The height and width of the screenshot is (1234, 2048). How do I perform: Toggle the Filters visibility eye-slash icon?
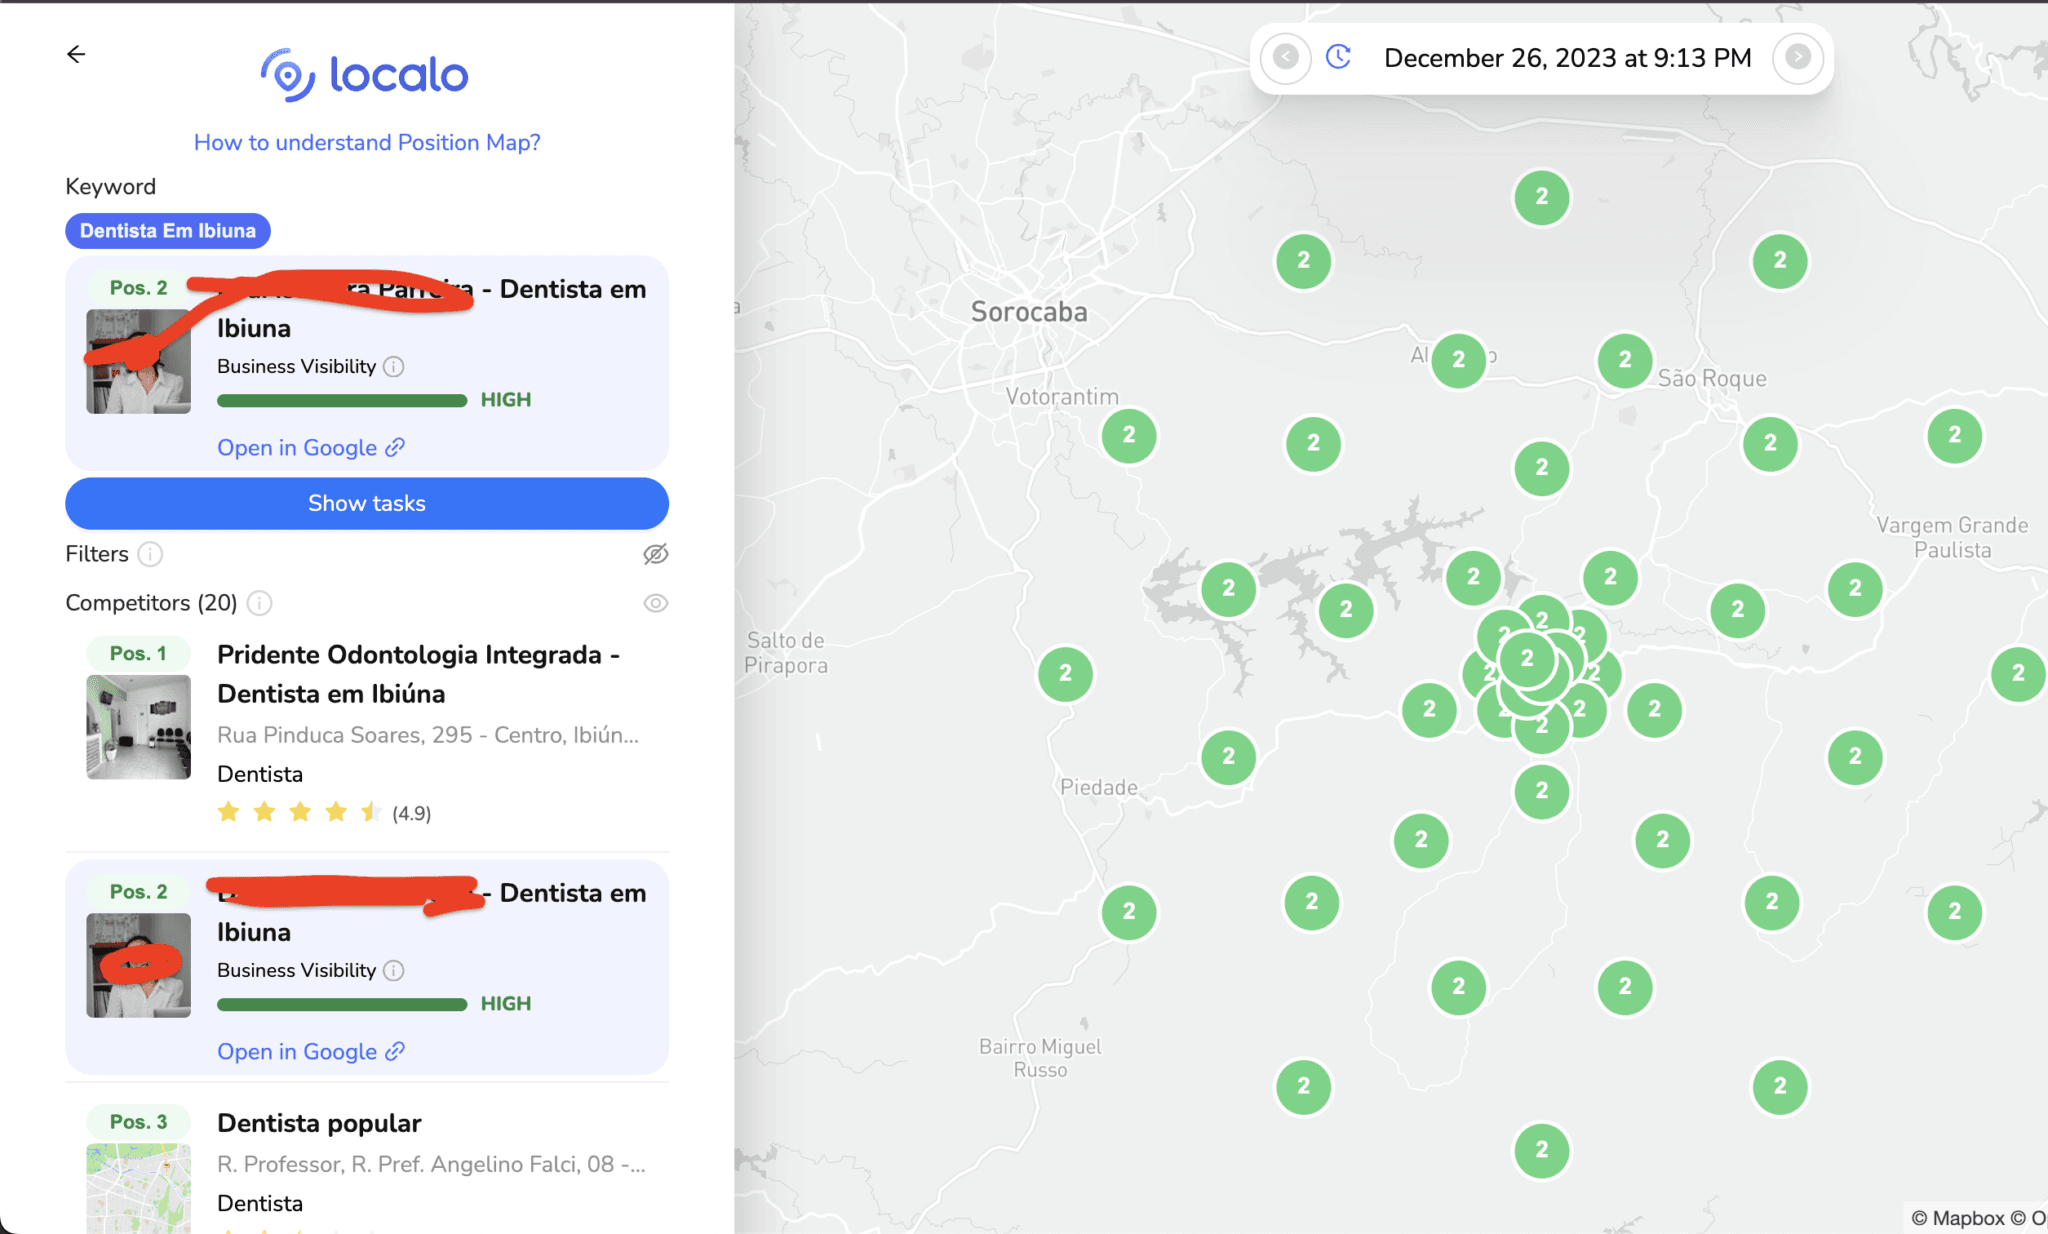click(656, 554)
